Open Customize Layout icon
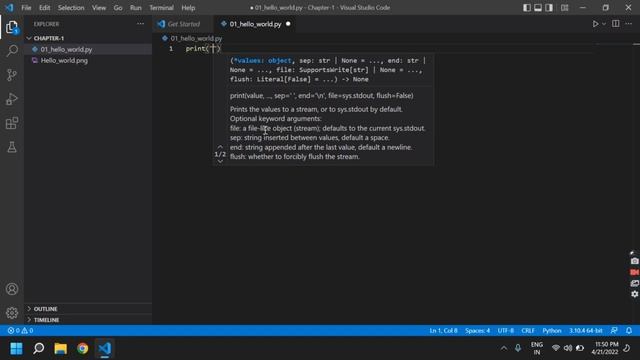This screenshot has width=640, height=360. [564, 8]
